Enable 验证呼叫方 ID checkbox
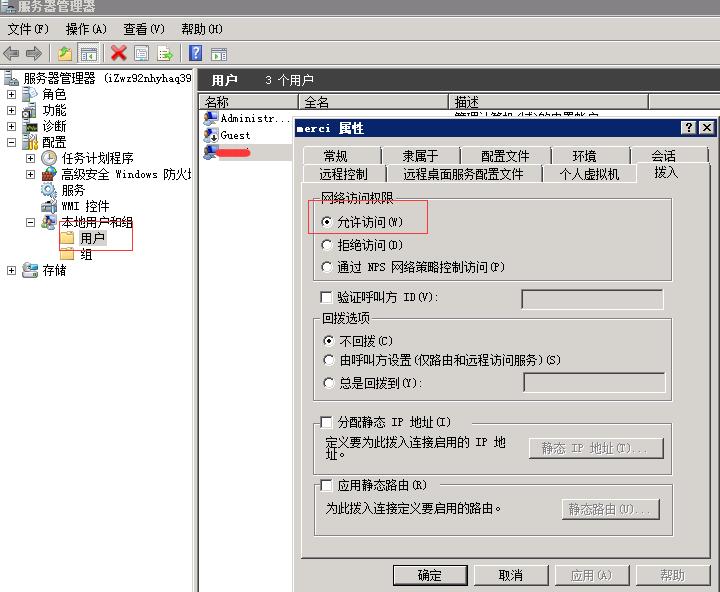Viewport: 720px width, 592px height. (x=326, y=297)
